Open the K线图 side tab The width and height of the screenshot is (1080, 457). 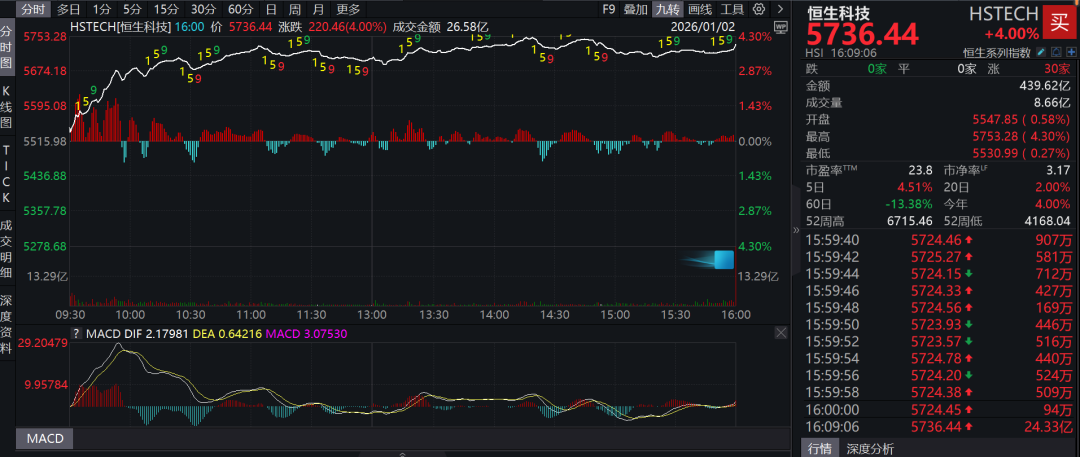coord(7,105)
